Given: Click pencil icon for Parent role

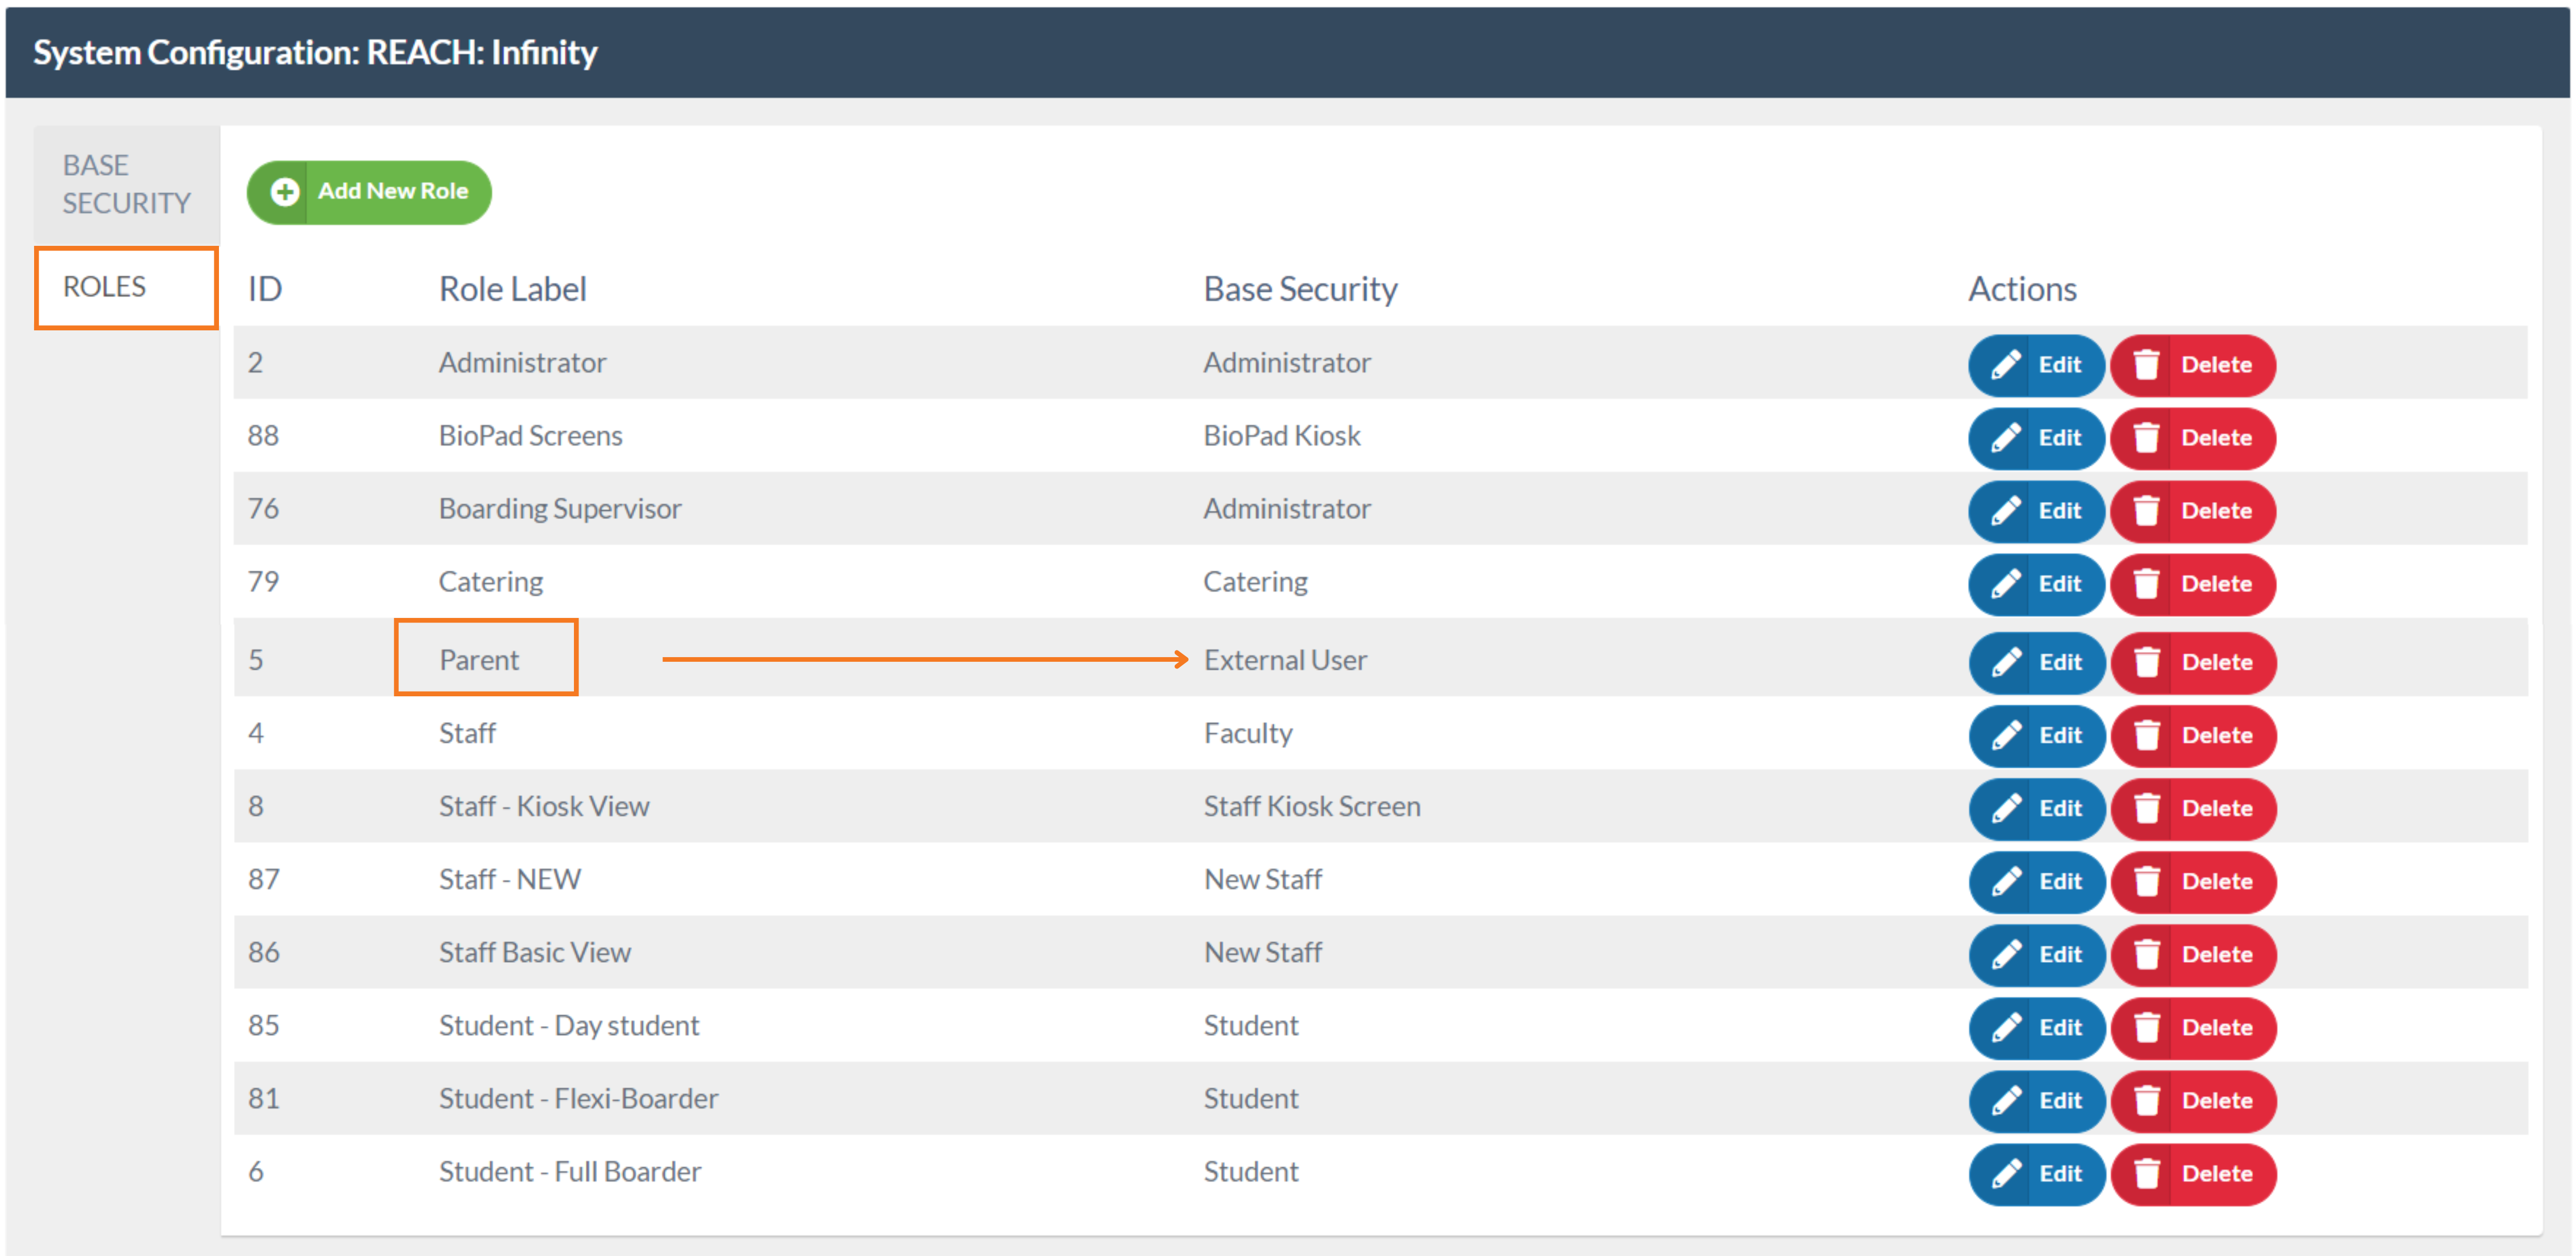Looking at the screenshot, I should [2005, 662].
